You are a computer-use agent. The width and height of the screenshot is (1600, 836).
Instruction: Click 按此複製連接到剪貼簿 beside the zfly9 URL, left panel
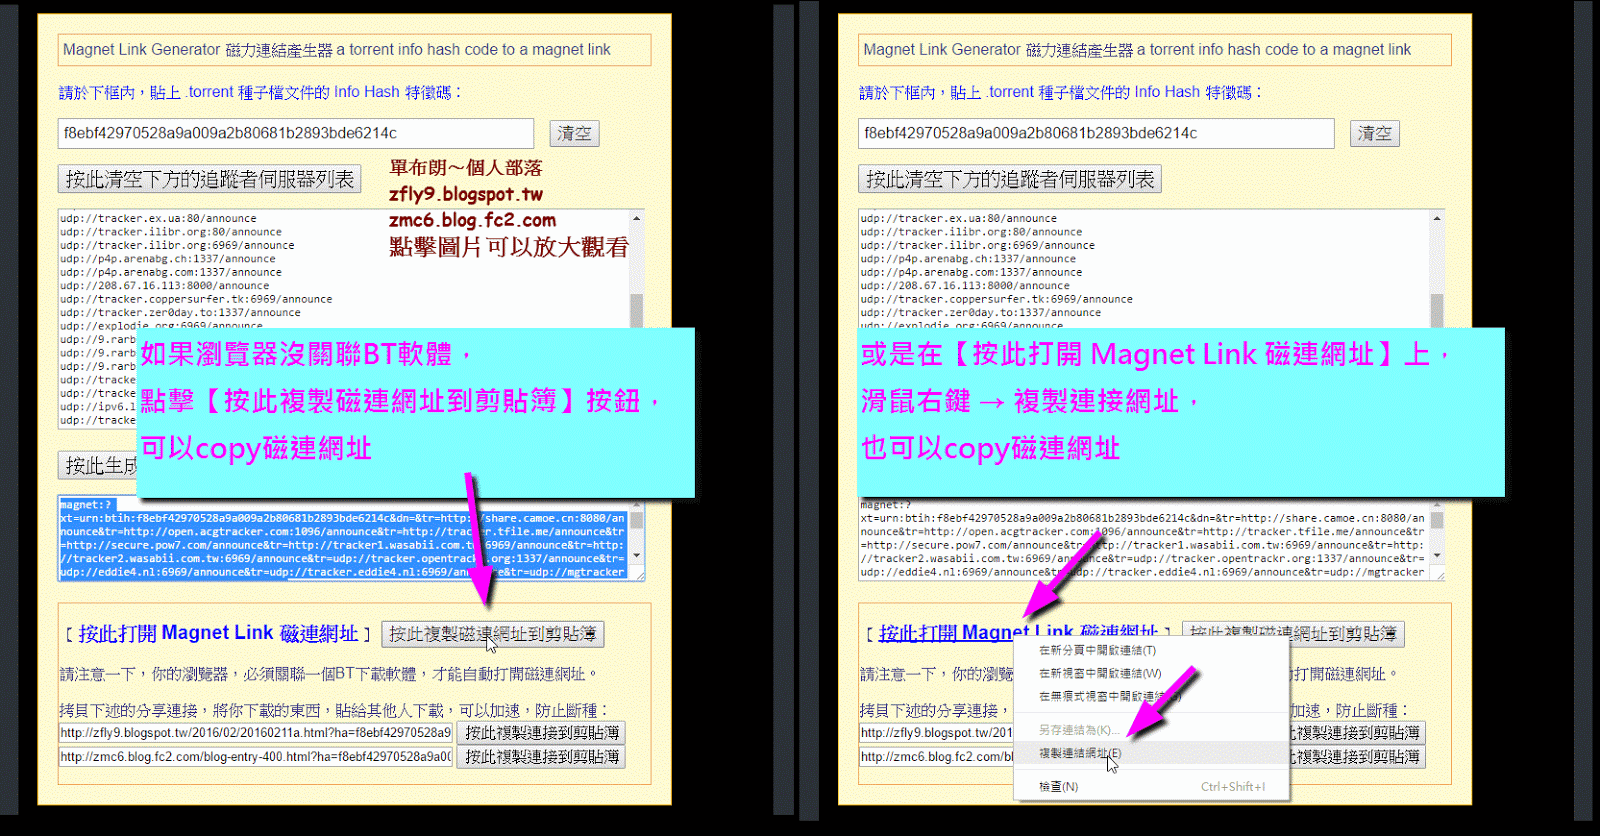click(541, 733)
